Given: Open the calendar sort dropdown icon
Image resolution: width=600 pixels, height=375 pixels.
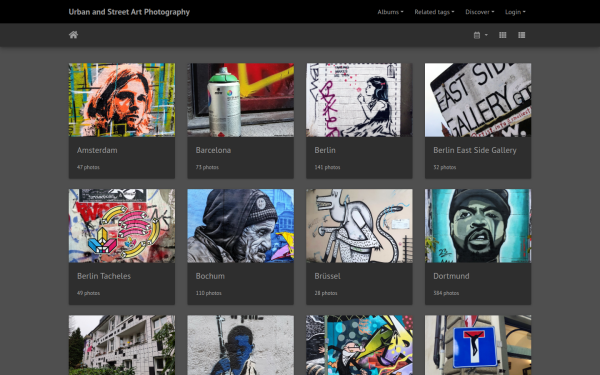Looking at the screenshot, I should coord(480,35).
